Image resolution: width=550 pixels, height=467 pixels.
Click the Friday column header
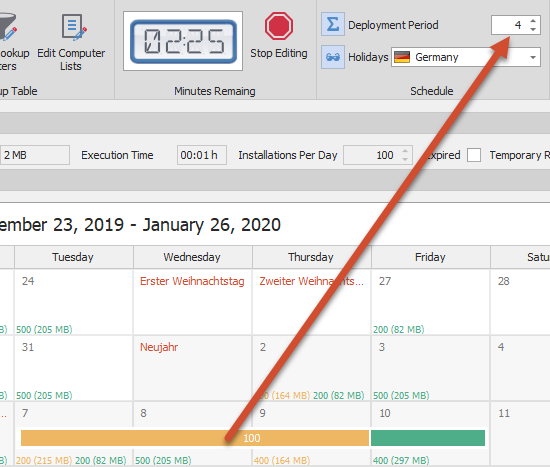430,257
